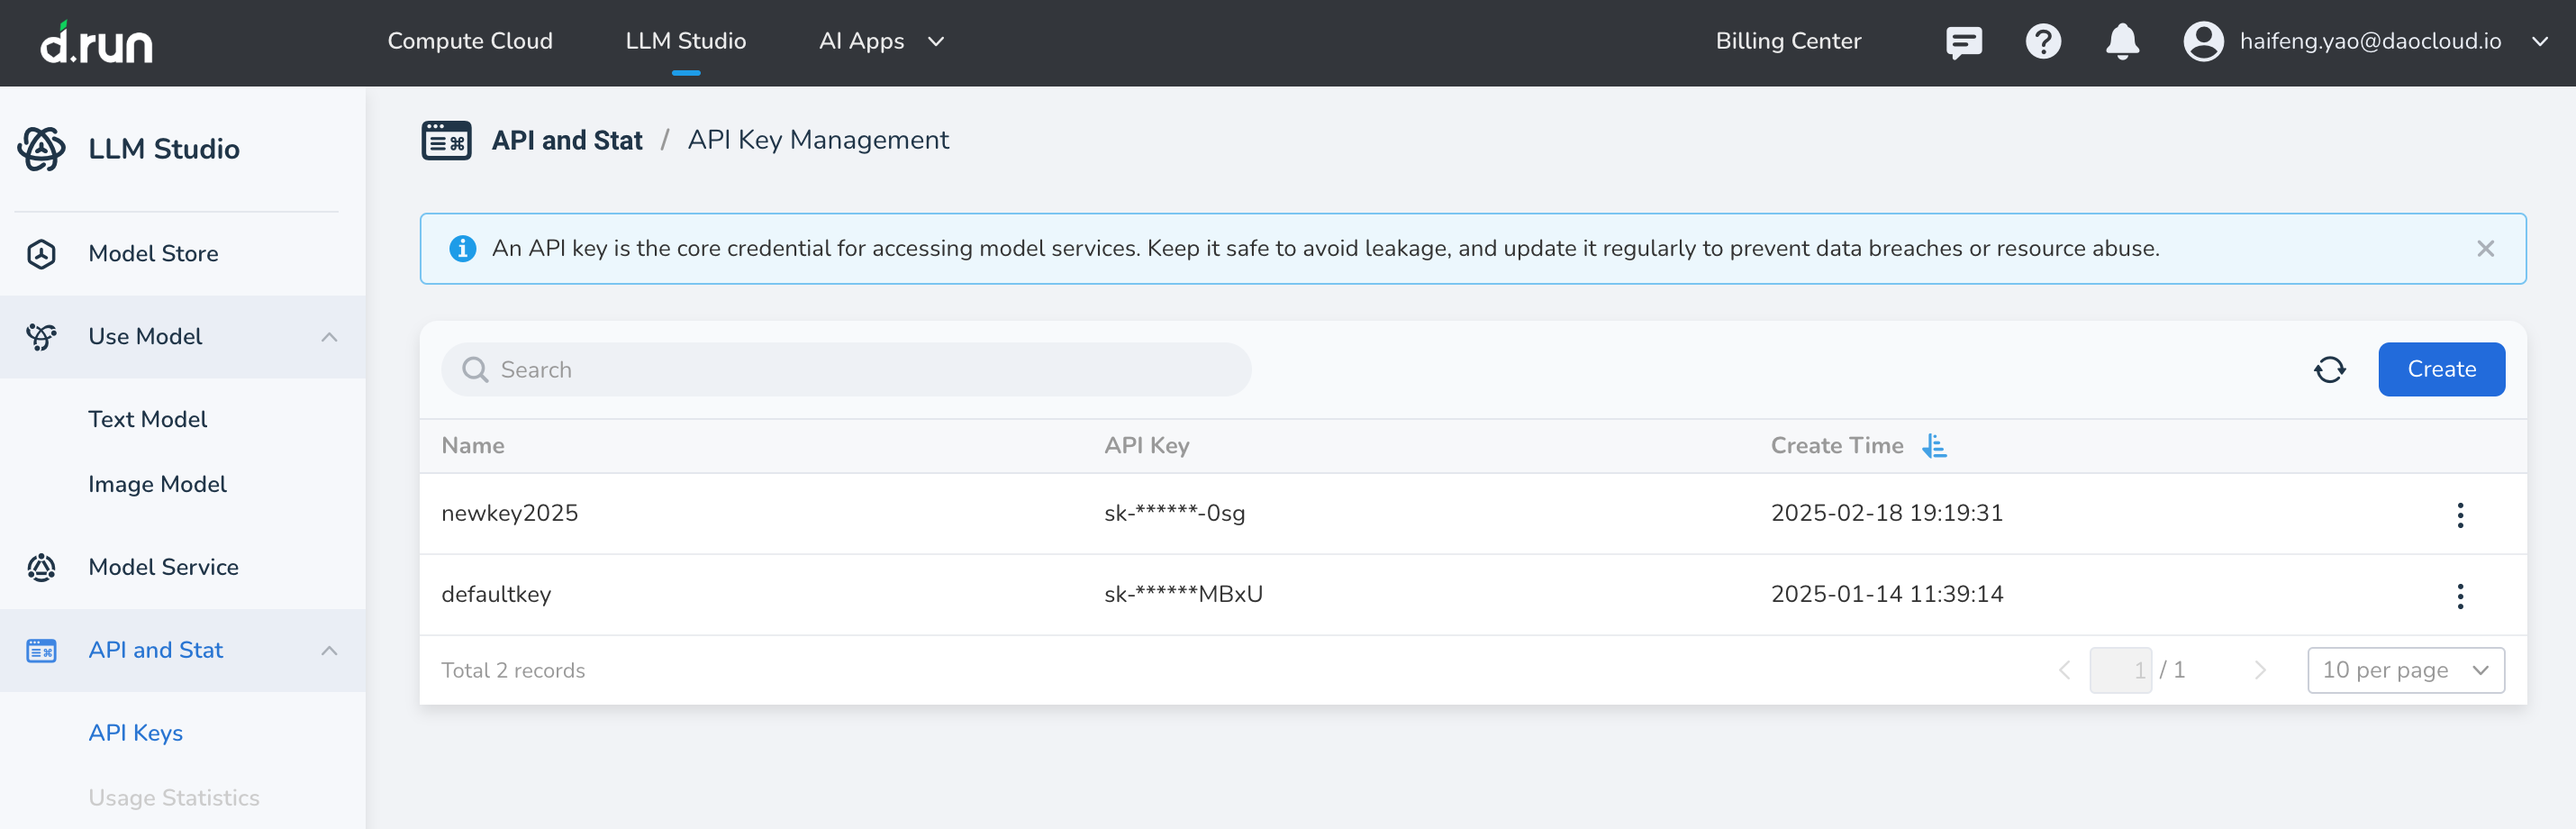Viewport: 2576px width, 829px height.
Task: Collapse the Use Model section
Action: tap(329, 337)
